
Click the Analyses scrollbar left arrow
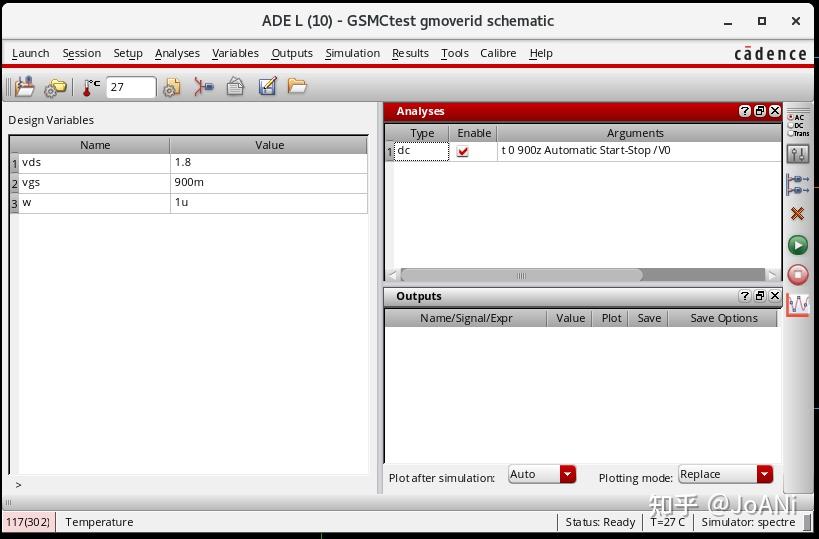393,275
